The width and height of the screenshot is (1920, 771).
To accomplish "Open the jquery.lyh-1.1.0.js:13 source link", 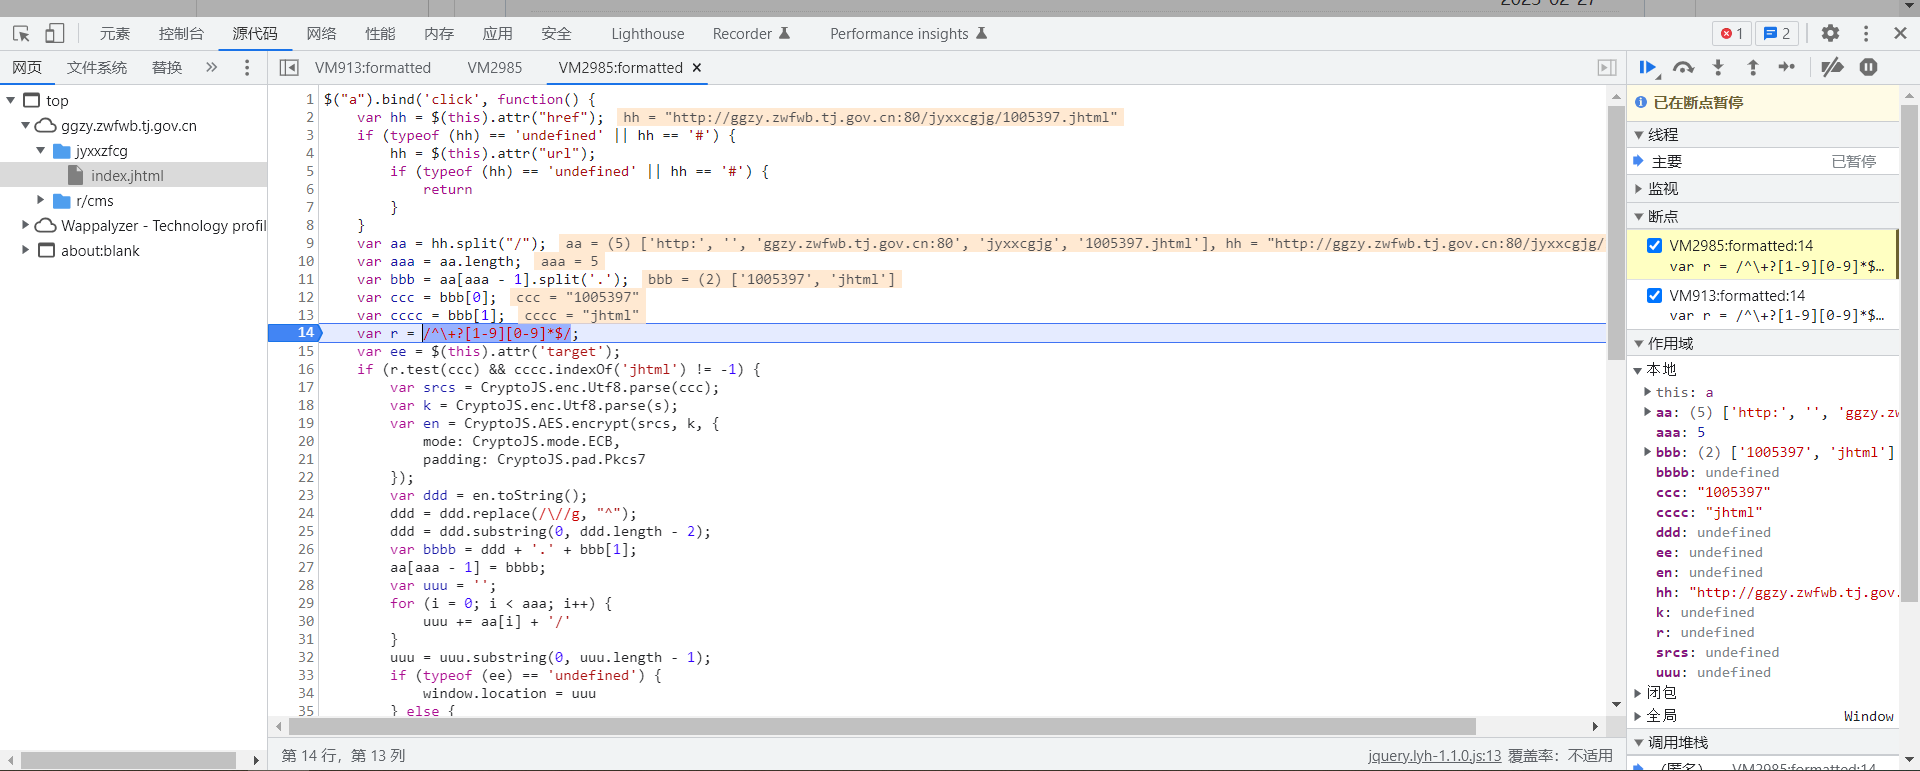I will pos(1434,756).
